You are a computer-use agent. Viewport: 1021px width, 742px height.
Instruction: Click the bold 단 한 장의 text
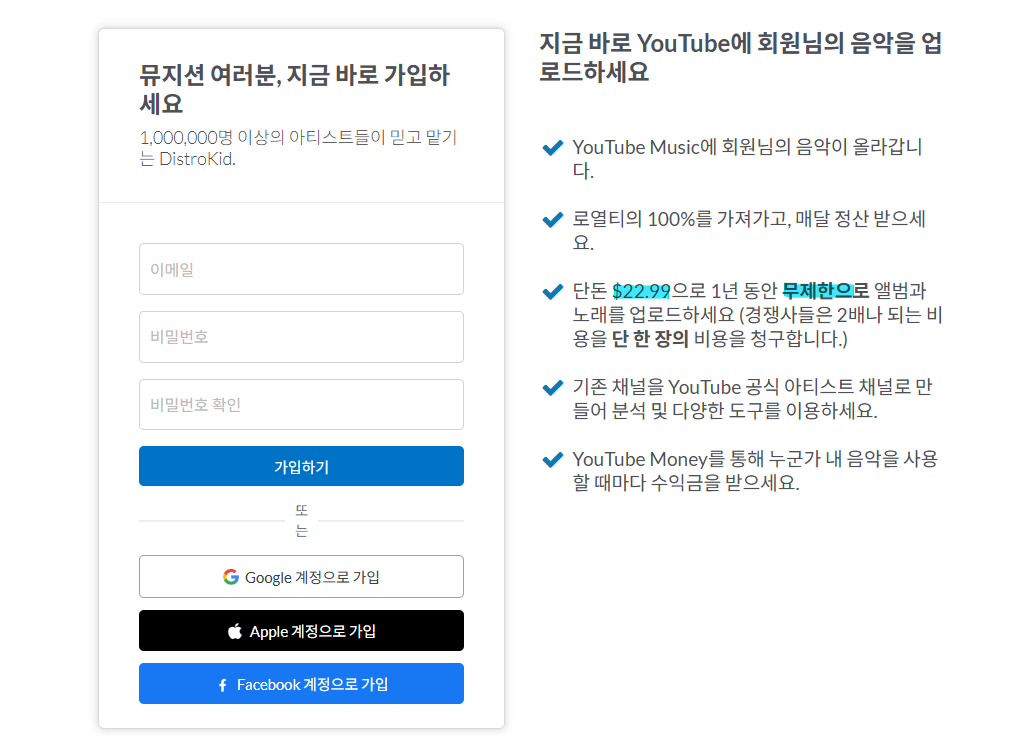click(650, 338)
